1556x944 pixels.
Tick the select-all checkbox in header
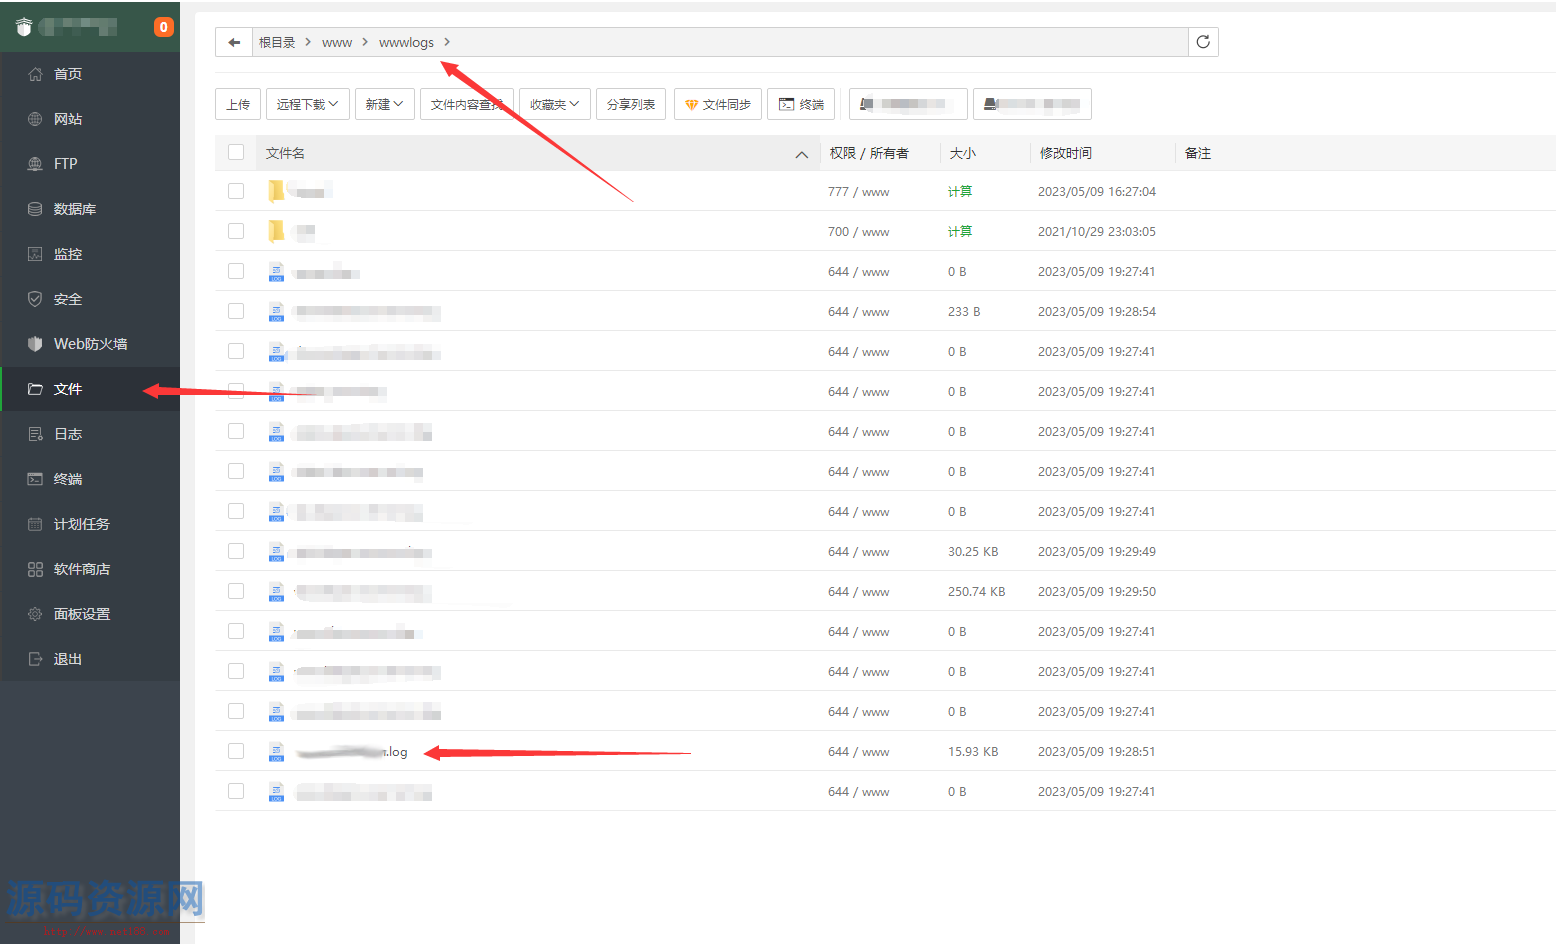coord(236,152)
